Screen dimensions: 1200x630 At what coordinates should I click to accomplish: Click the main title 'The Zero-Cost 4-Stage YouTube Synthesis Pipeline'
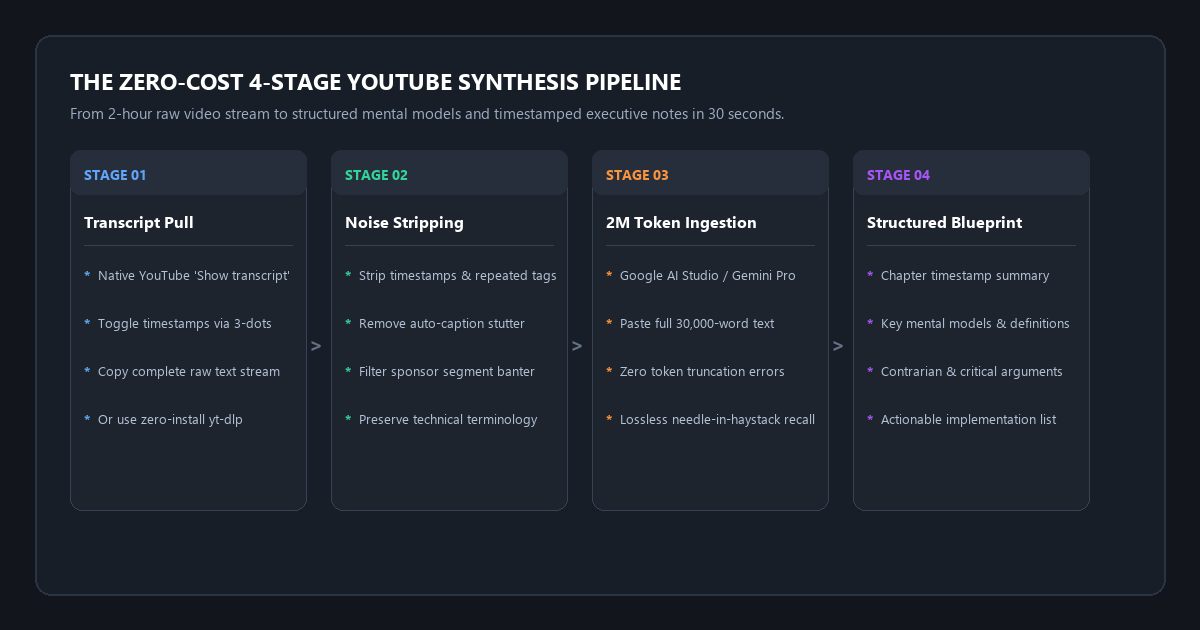376,82
